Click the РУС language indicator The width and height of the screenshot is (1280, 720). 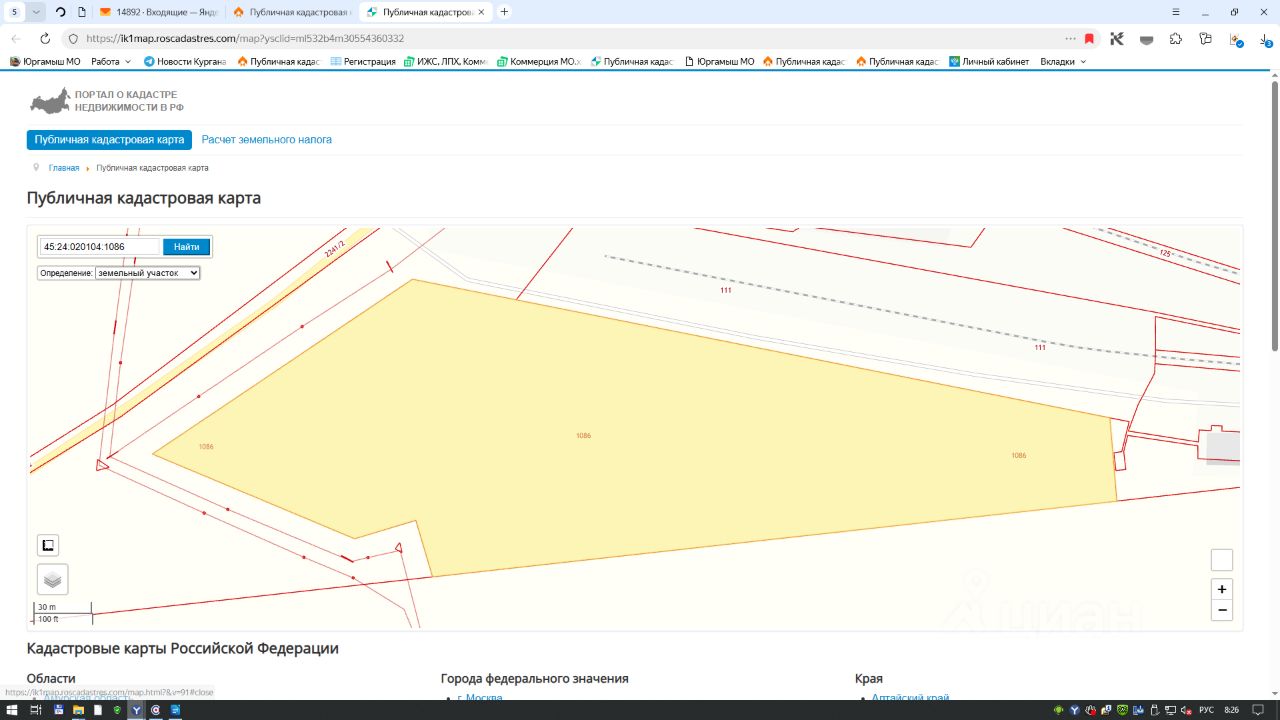[x=1206, y=710]
